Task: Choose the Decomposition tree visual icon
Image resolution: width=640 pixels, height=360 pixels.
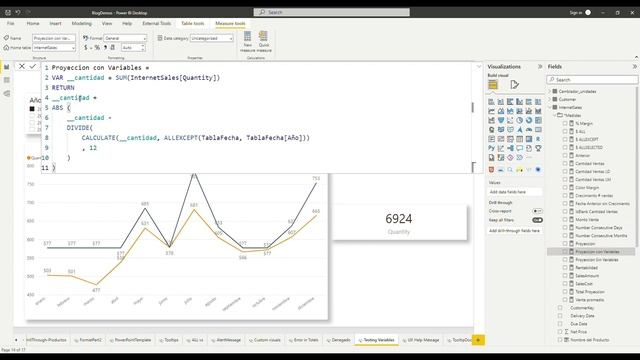Action: tap(510, 148)
